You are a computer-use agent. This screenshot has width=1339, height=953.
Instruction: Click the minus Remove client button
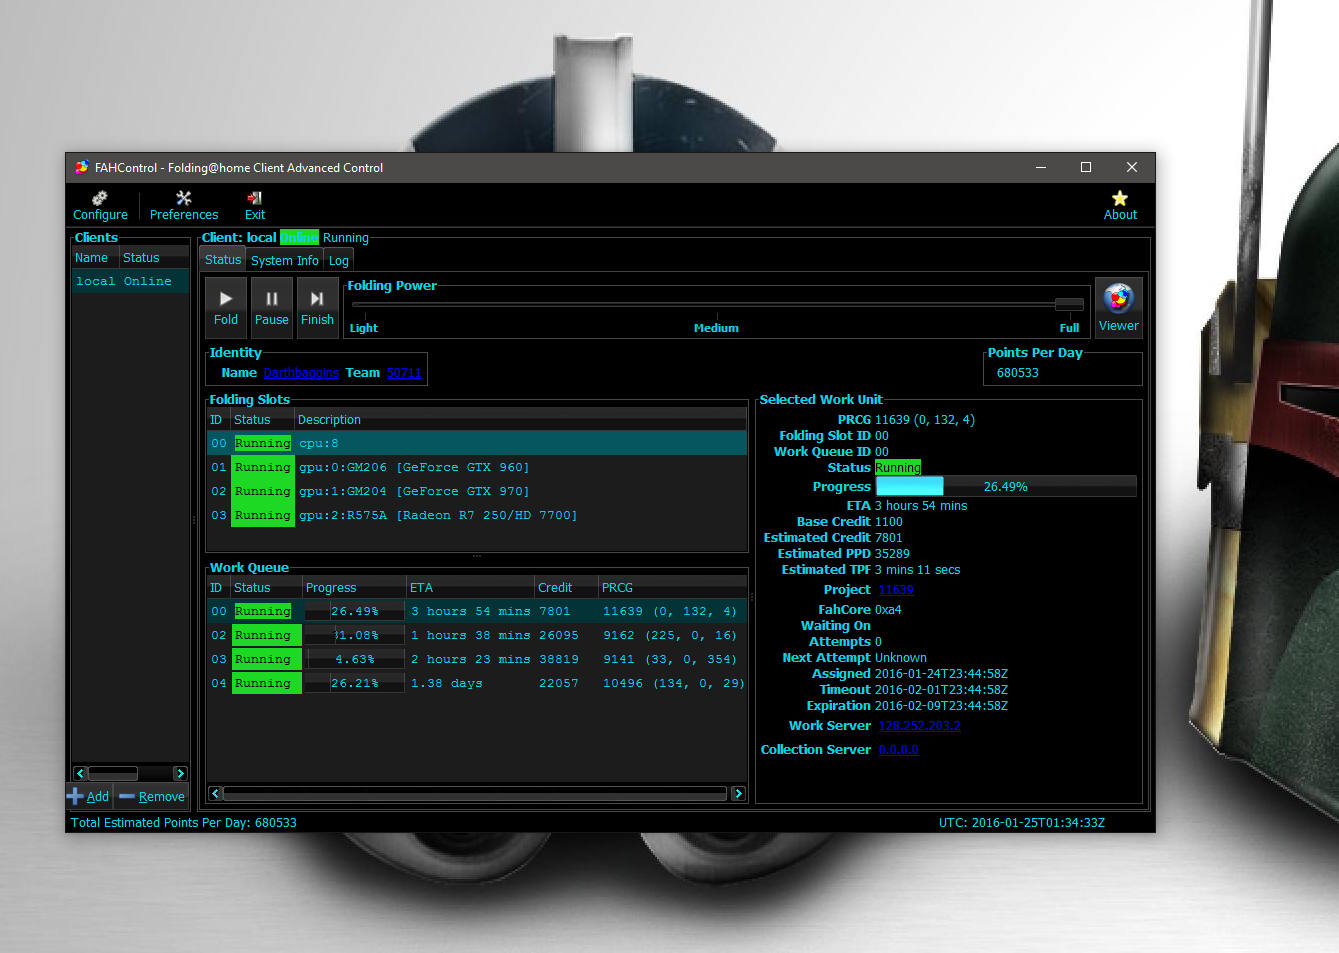(152, 797)
